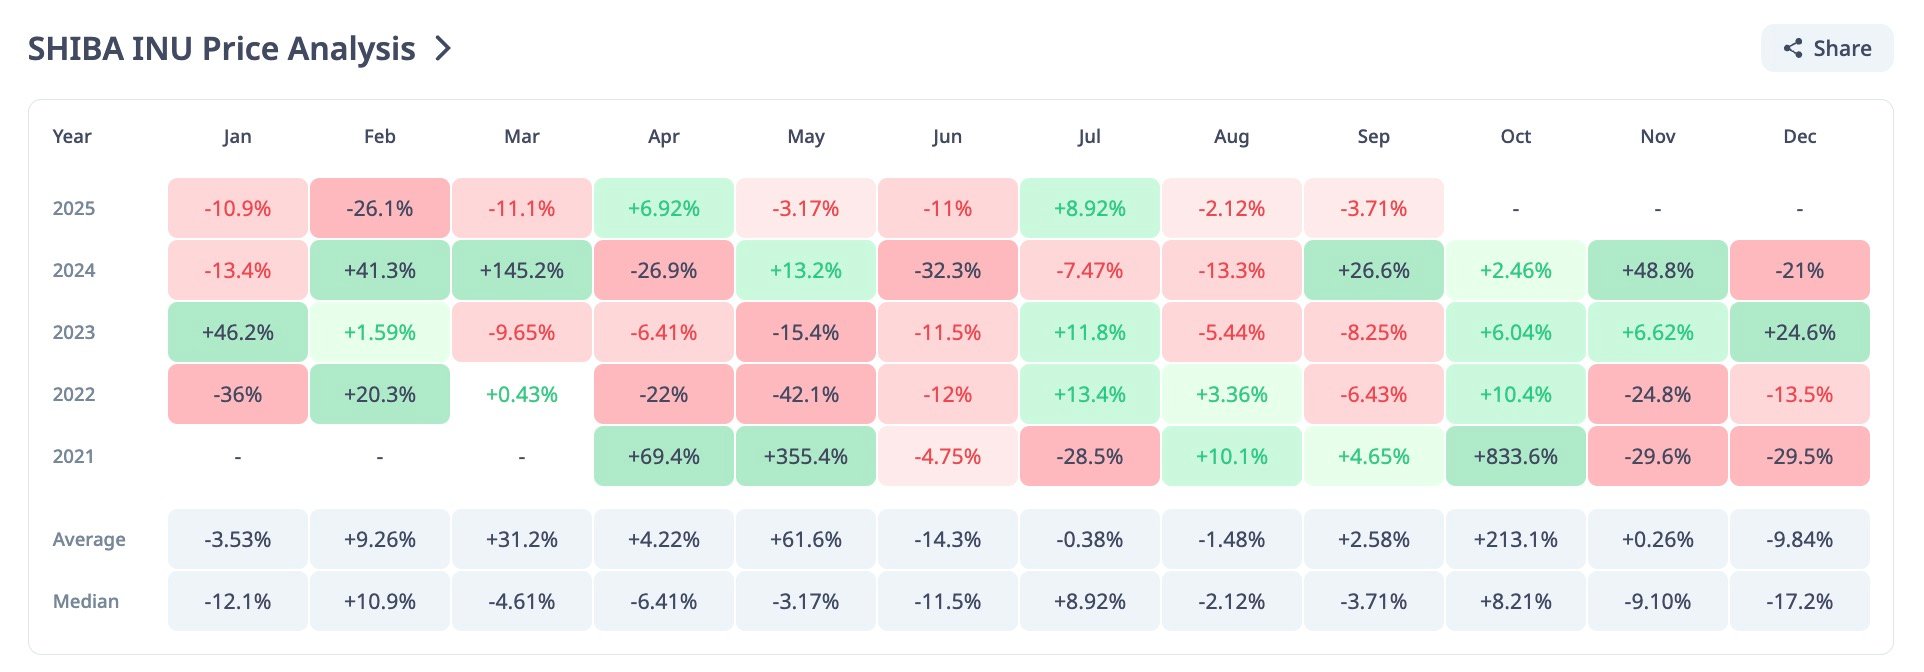1924x672 pixels.
Task: Click the +145.2% cell for March 2024
Action: tap(521, 270)
